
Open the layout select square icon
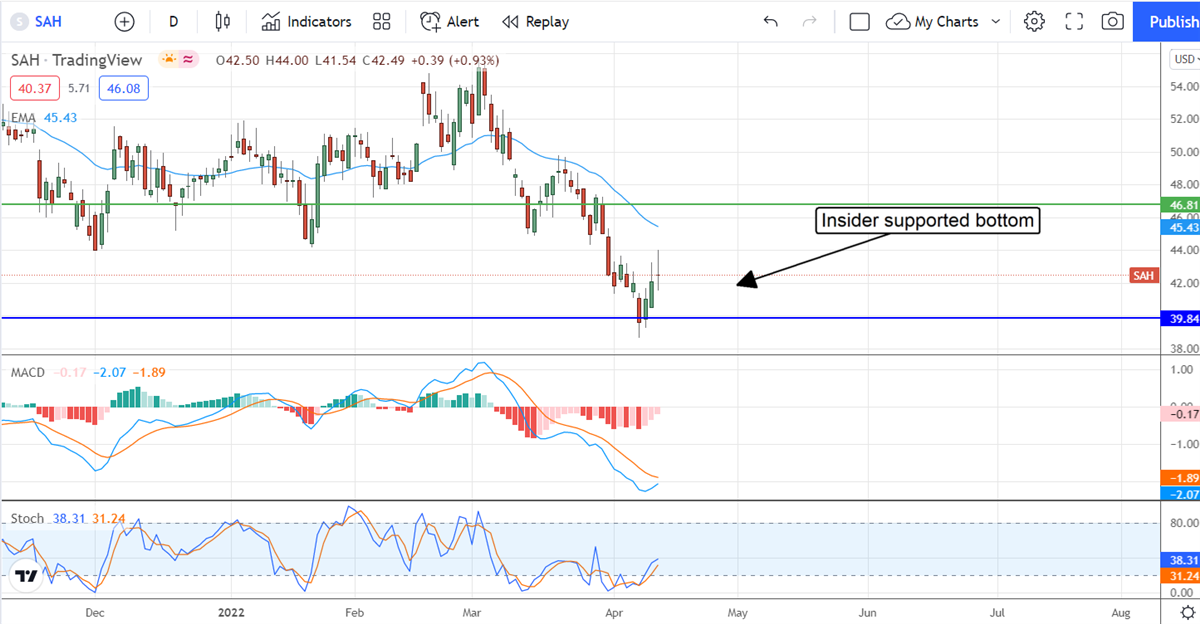(x=859, y=21)
